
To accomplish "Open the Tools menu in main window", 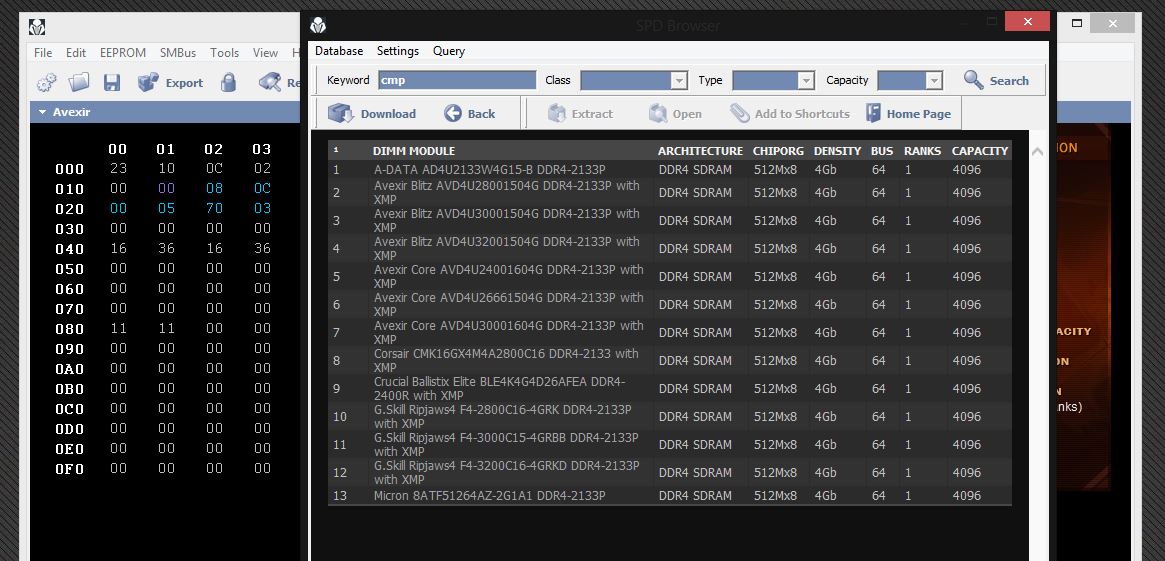I will [224, 53].
